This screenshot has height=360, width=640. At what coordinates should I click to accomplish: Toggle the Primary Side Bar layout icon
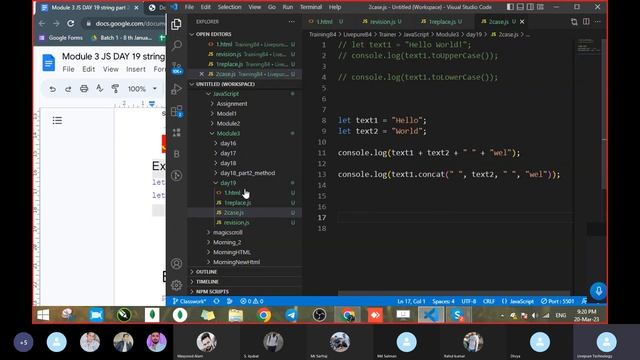(511, 7)
